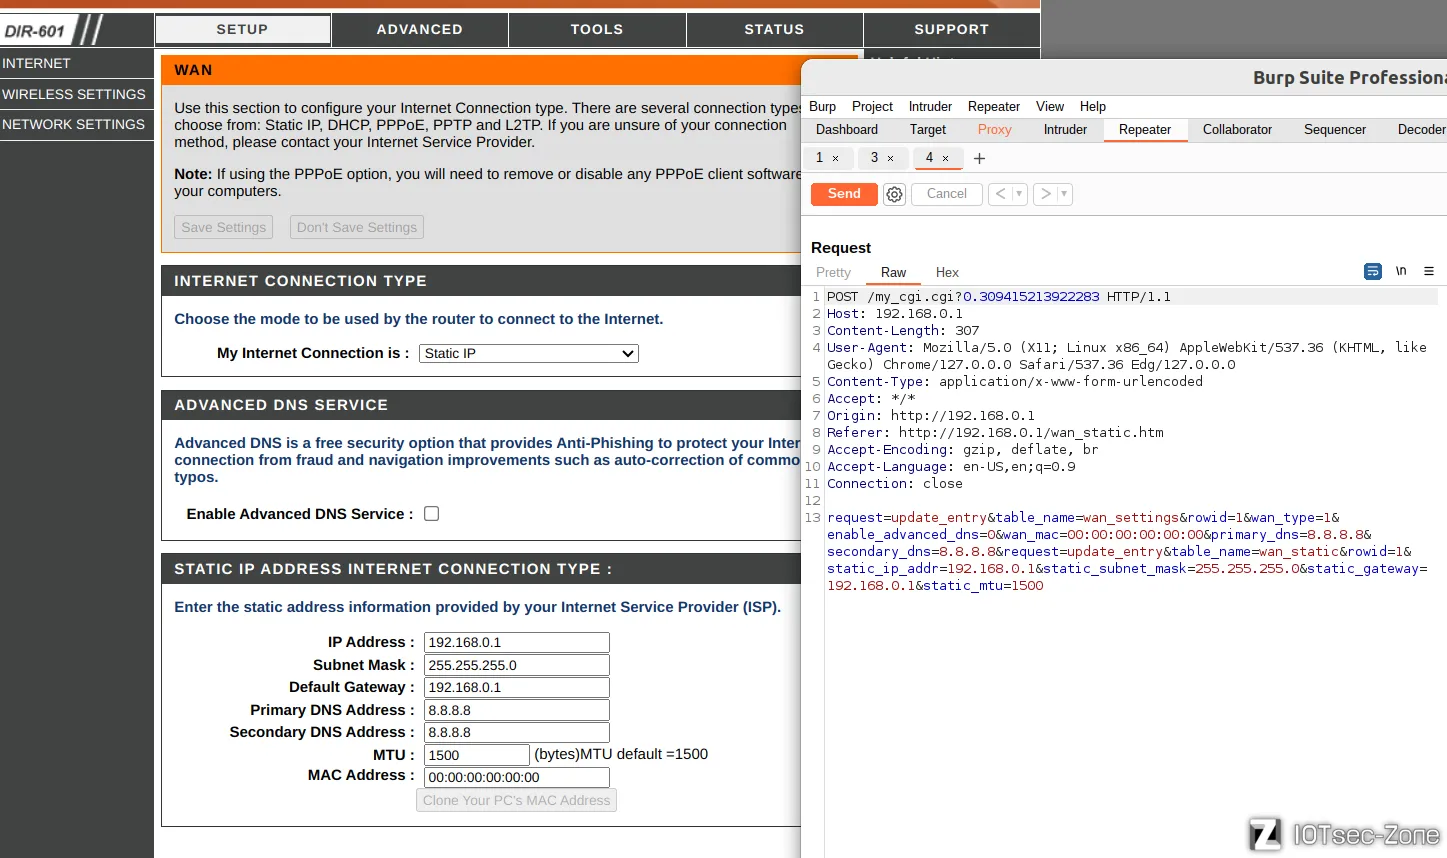Toggle show non-printable characters \n icon
1447x858 pixels.
point(1401,271)
